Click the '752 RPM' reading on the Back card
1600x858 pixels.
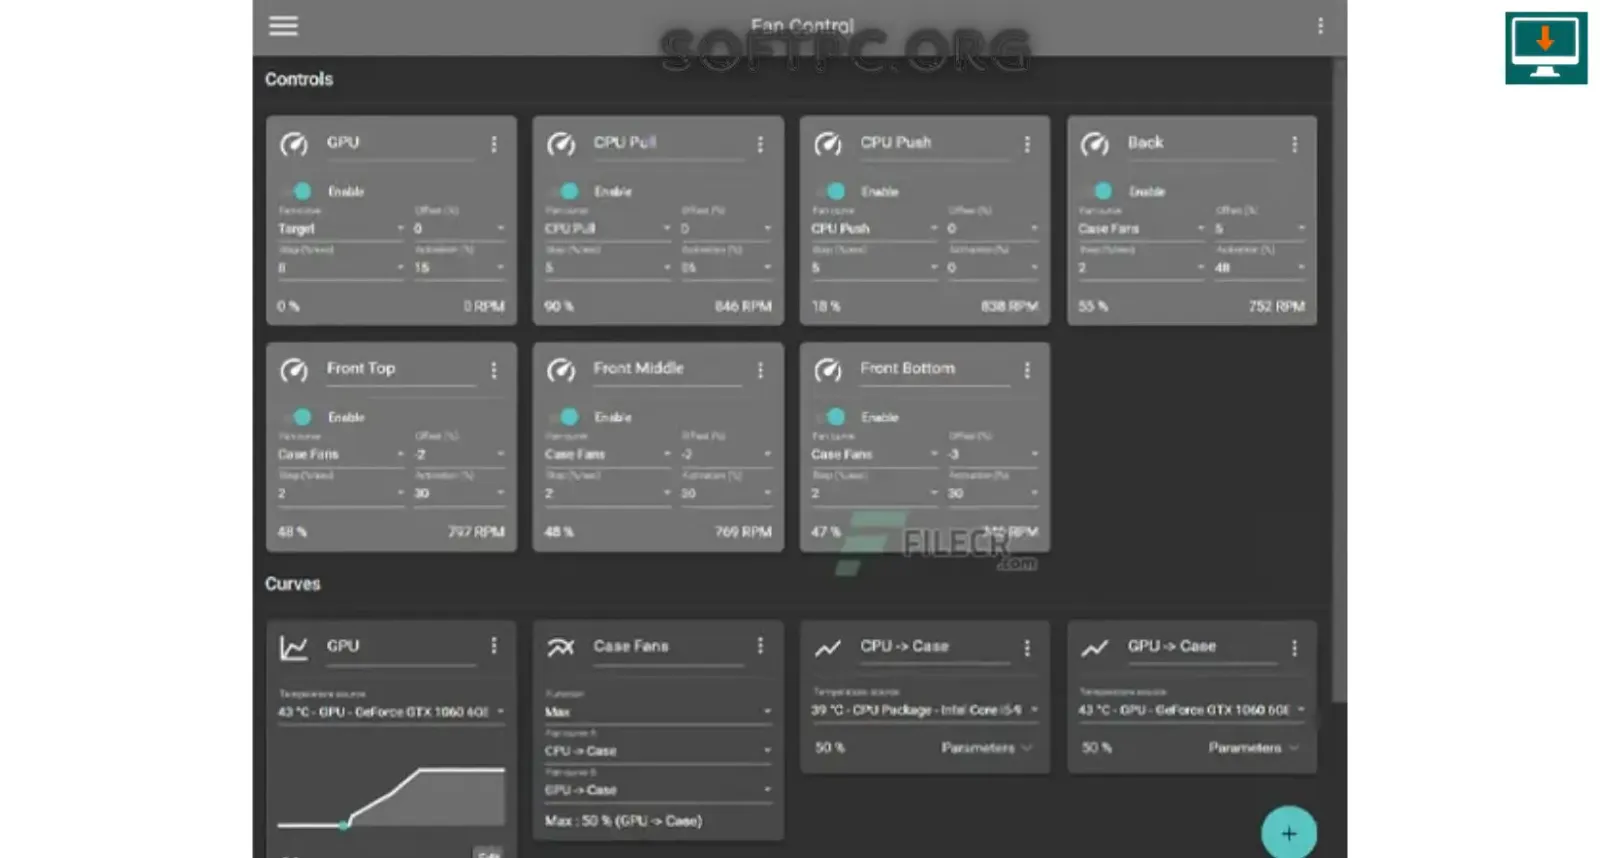pyautogui.click(x=1276, y=306)
